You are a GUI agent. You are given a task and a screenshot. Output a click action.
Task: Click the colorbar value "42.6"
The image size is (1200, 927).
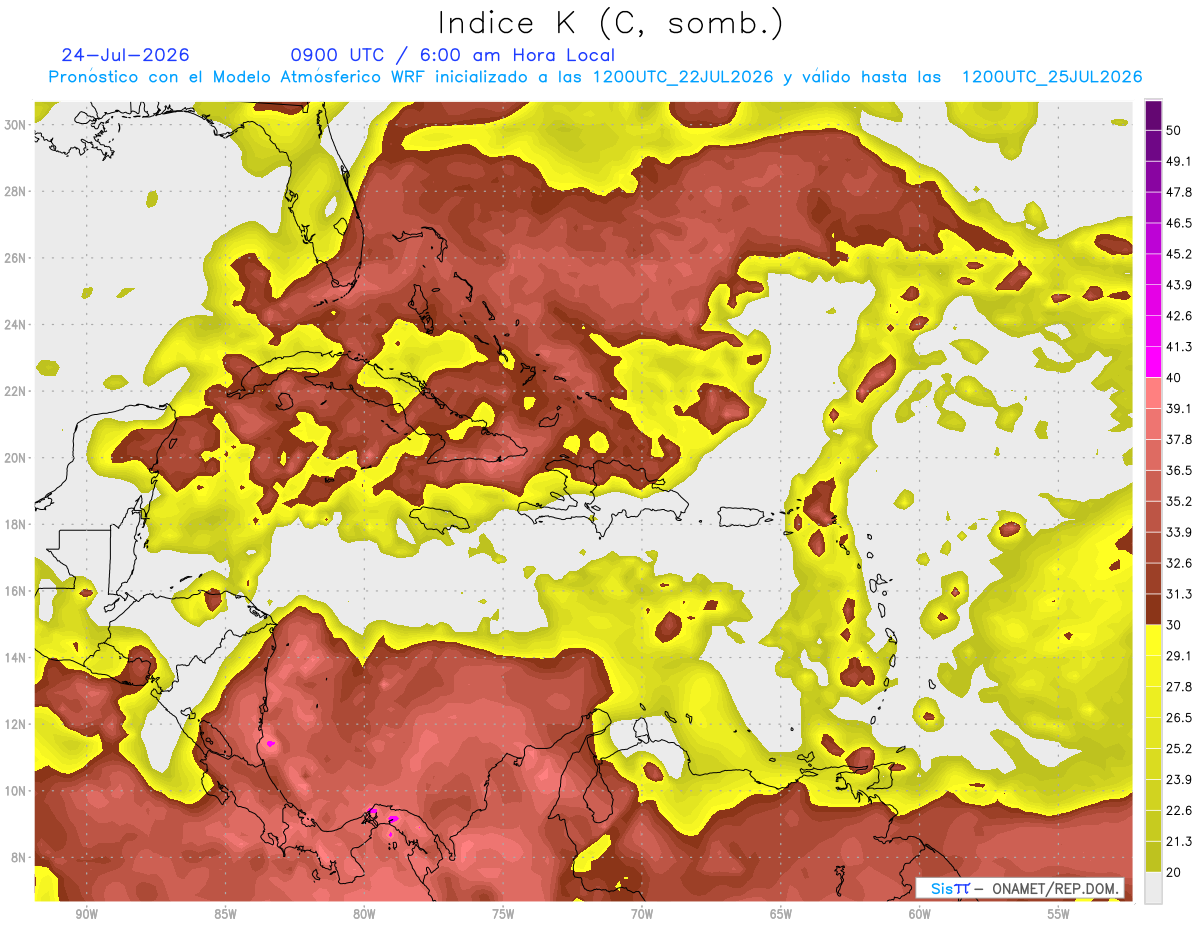coord(1178,316)
